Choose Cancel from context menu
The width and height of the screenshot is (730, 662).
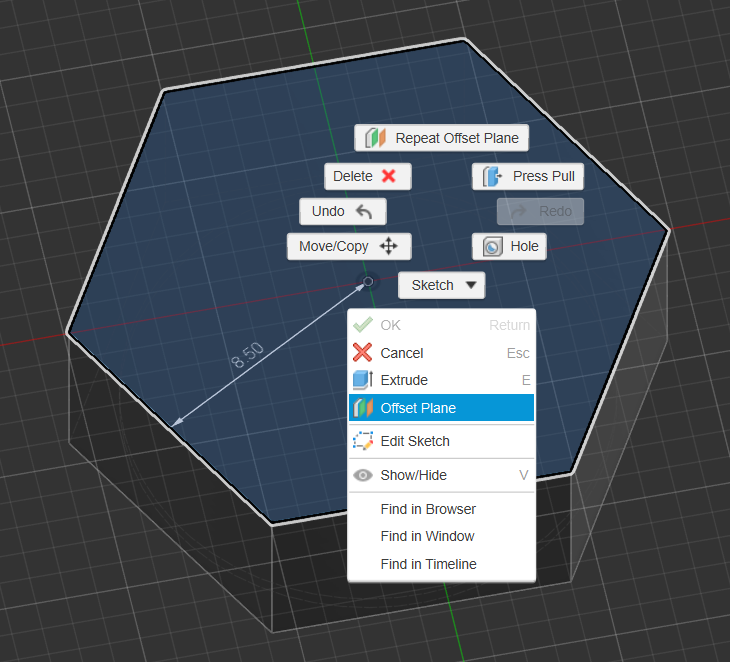coord(441,353)
